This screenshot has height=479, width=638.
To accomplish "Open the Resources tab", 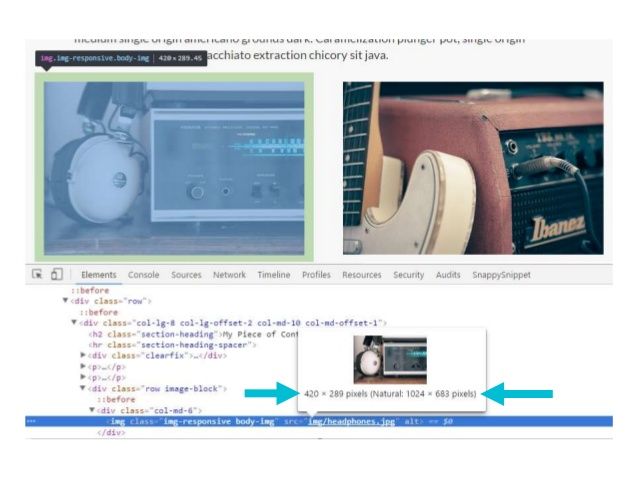I will pyautogui.click(x=361, y=275).
